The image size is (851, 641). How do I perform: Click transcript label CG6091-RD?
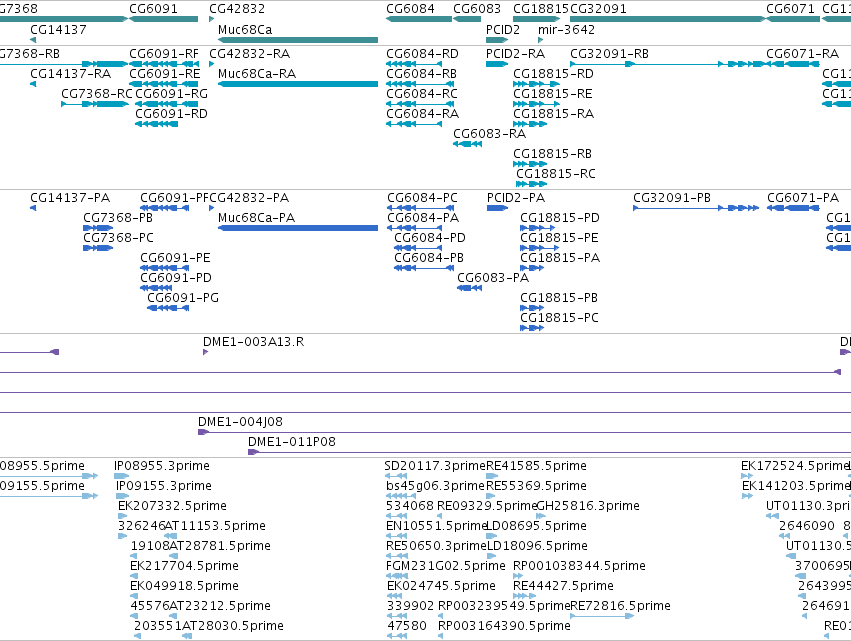point(171,114)
